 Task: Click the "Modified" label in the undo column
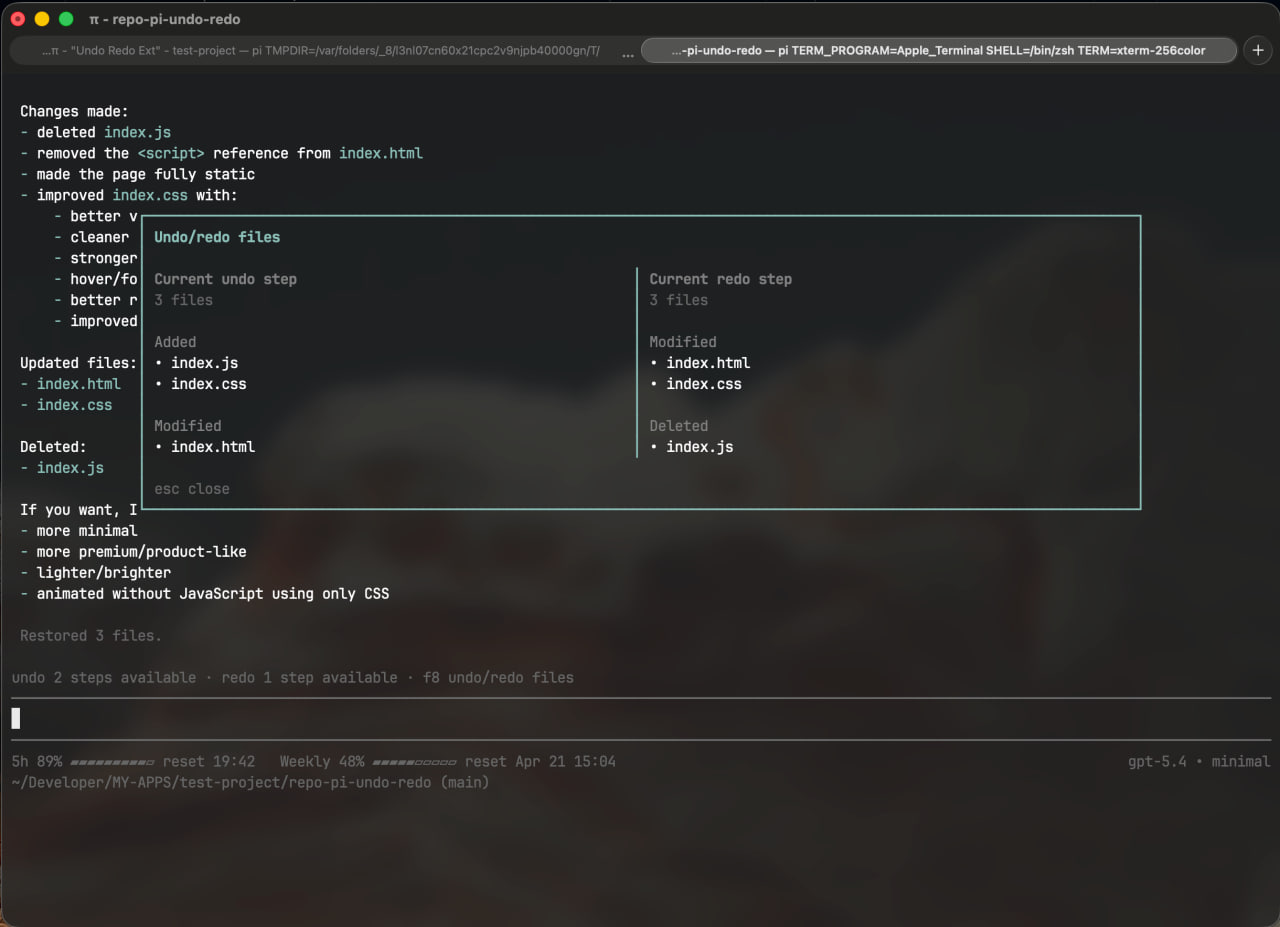pyautogui.click(x=187, y=426)
